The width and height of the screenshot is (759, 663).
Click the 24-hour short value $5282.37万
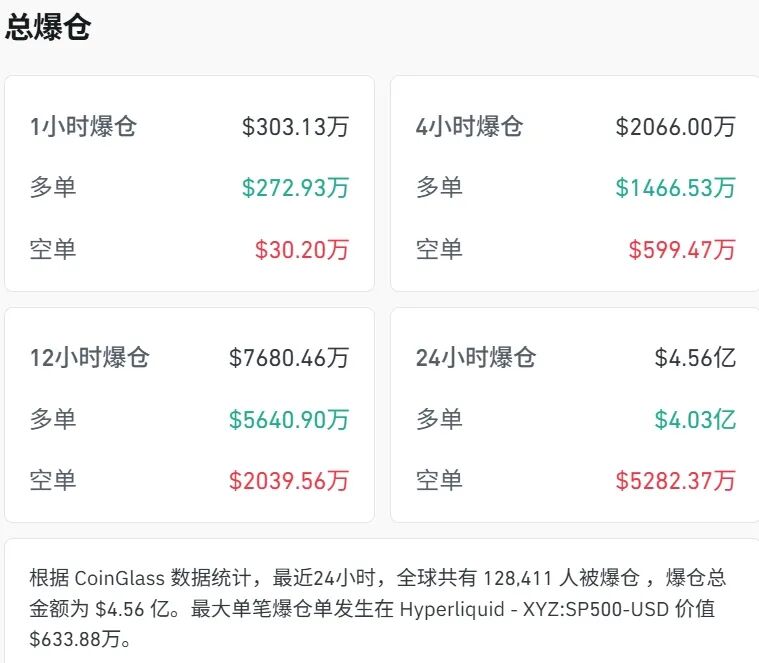coord(675,481)
